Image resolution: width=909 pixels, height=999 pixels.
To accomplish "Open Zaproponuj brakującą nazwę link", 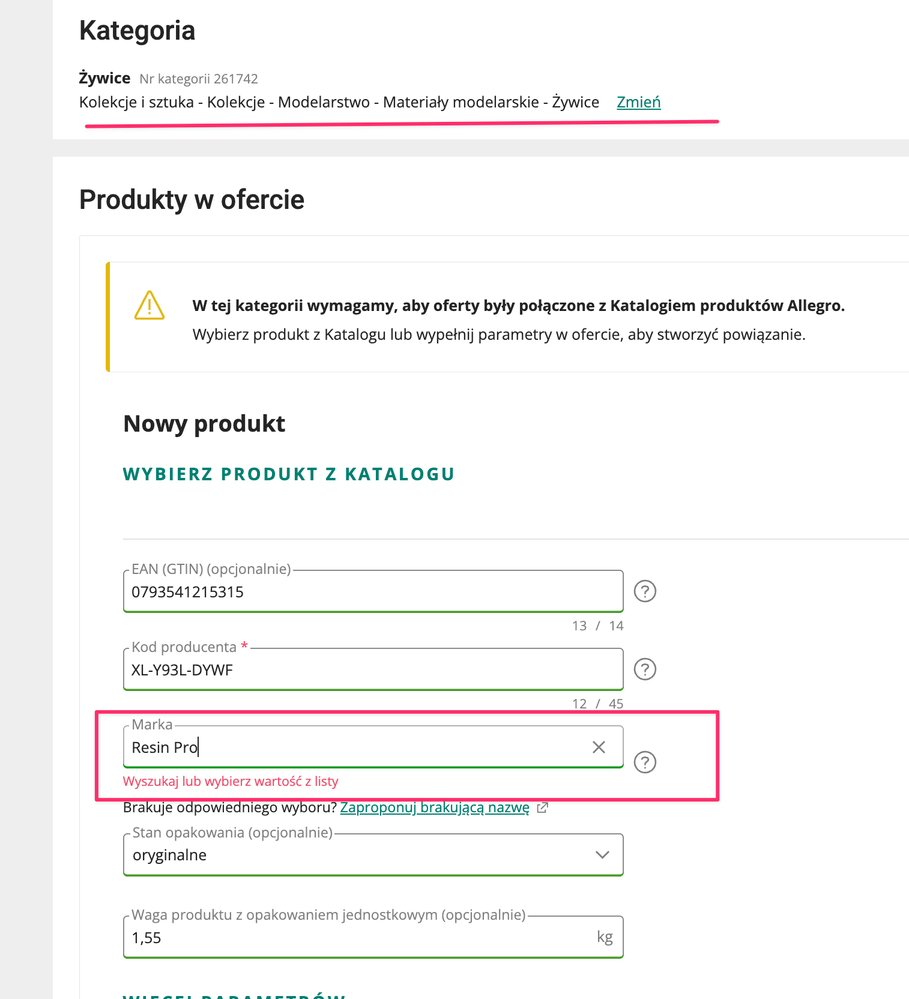I will coord(434,808).
